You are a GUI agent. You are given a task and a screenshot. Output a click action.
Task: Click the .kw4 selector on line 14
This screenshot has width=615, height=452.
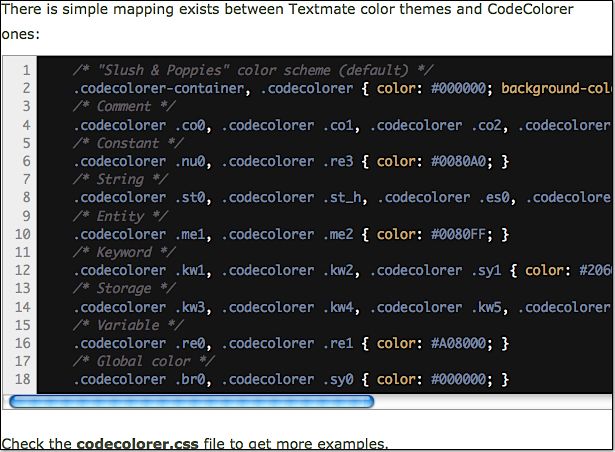(338, 307)
